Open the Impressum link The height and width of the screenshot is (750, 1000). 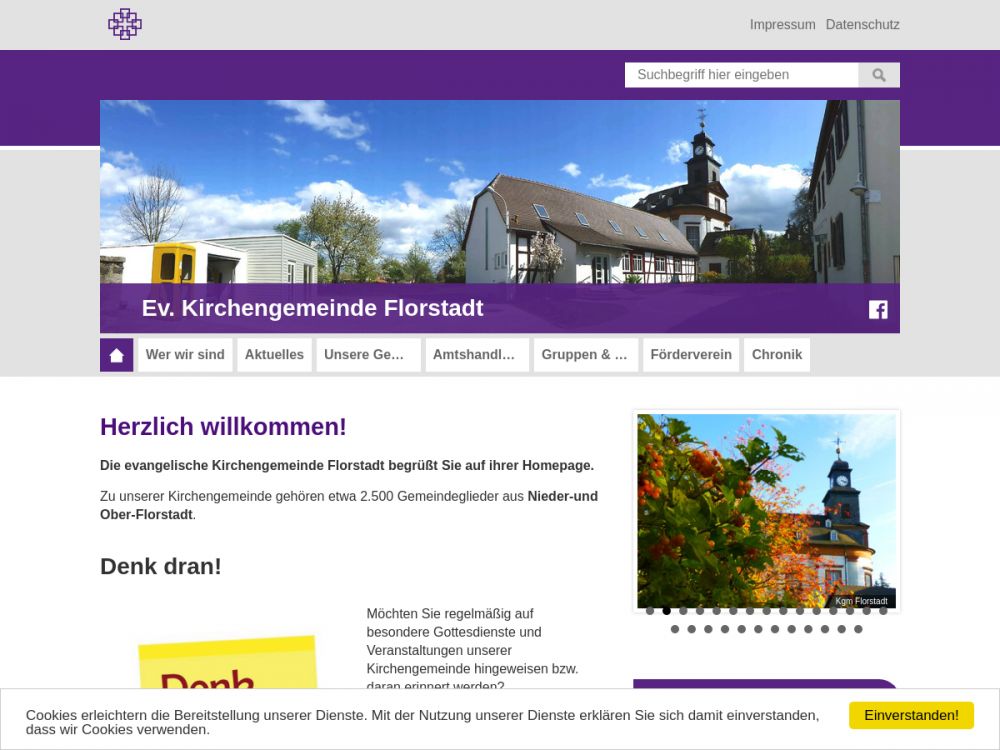[x=782, y=24]
